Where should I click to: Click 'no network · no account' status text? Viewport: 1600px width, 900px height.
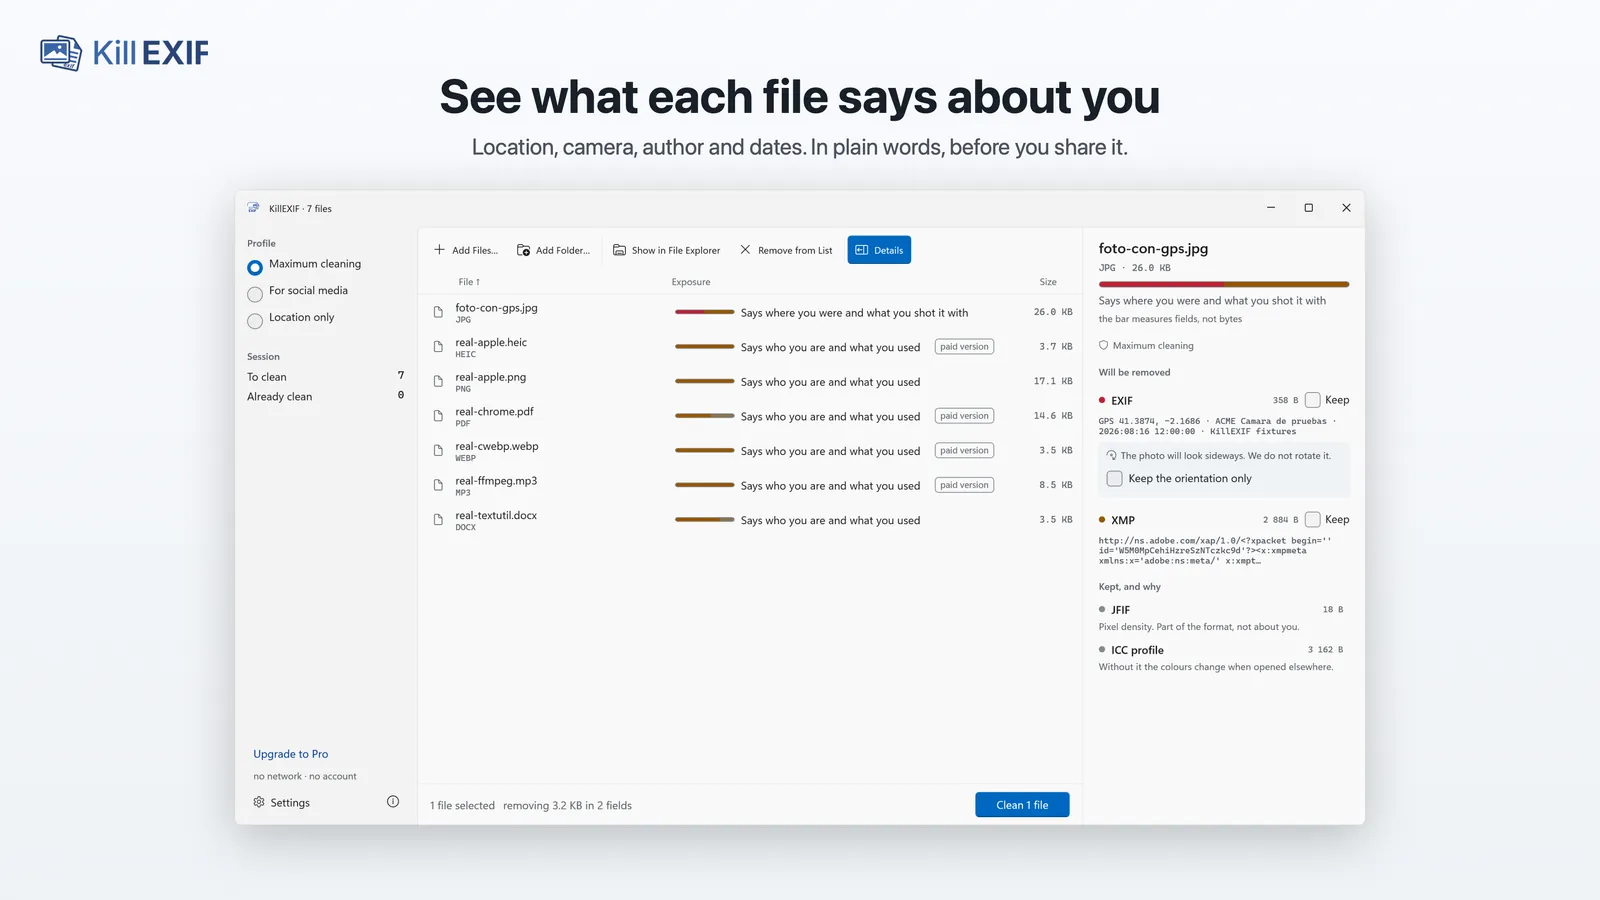[305, 776]
